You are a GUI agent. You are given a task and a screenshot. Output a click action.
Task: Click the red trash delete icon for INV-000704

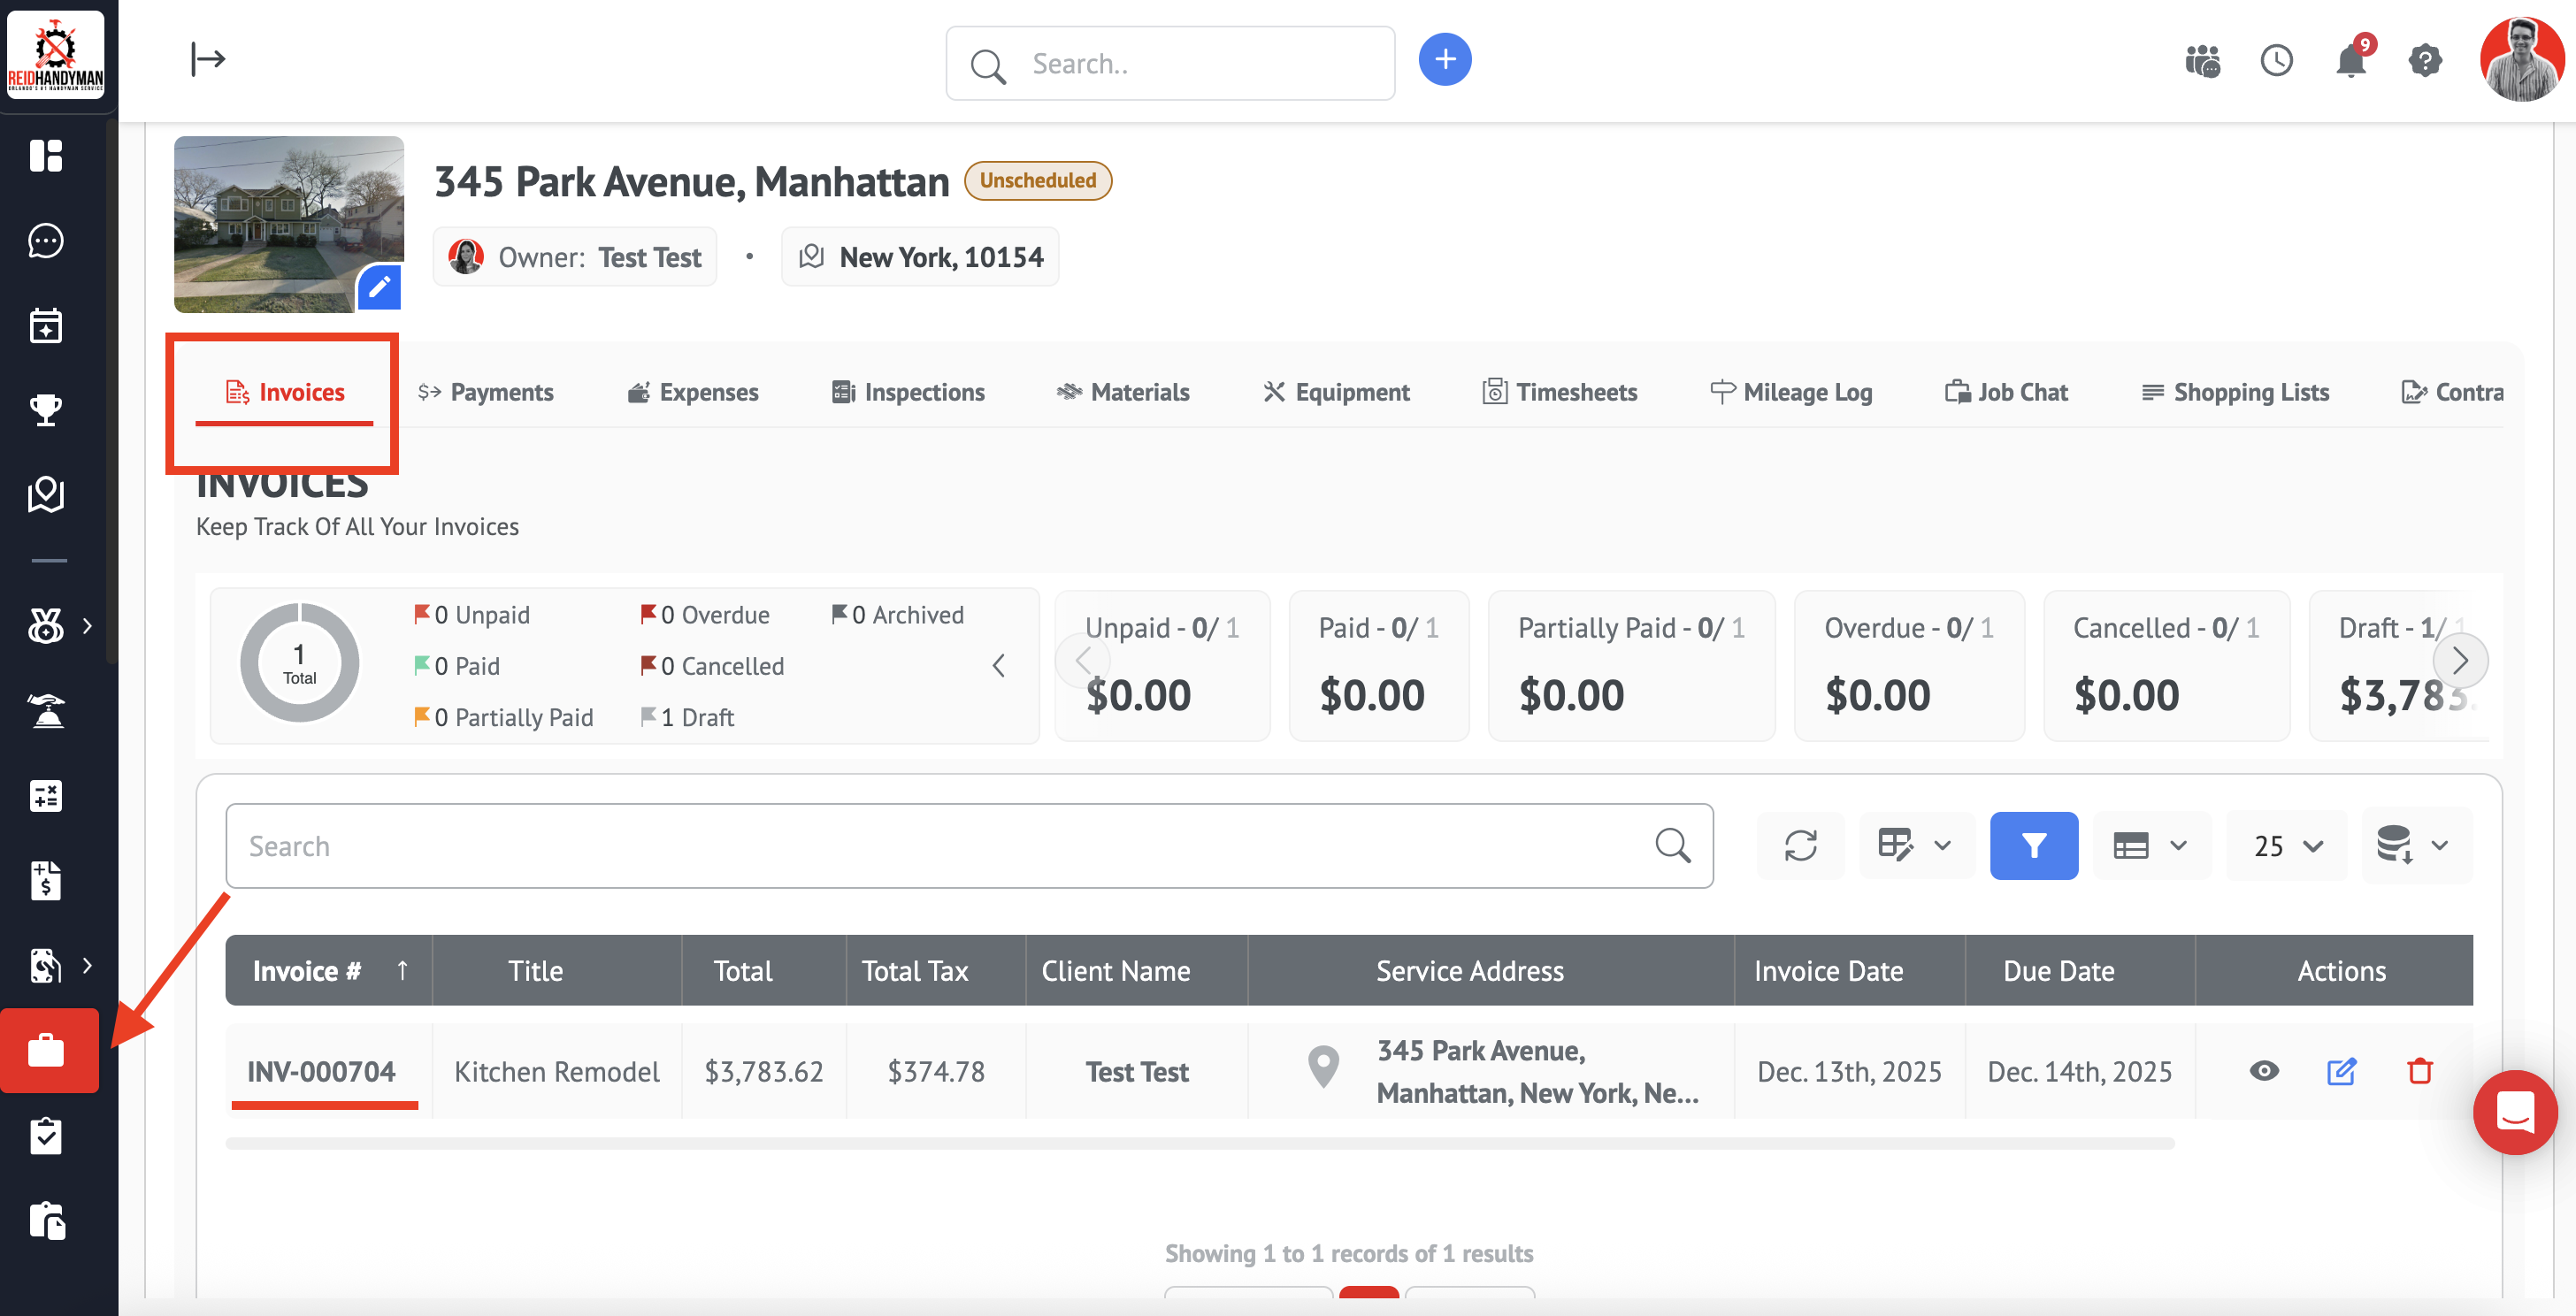pos(2419,1071)
